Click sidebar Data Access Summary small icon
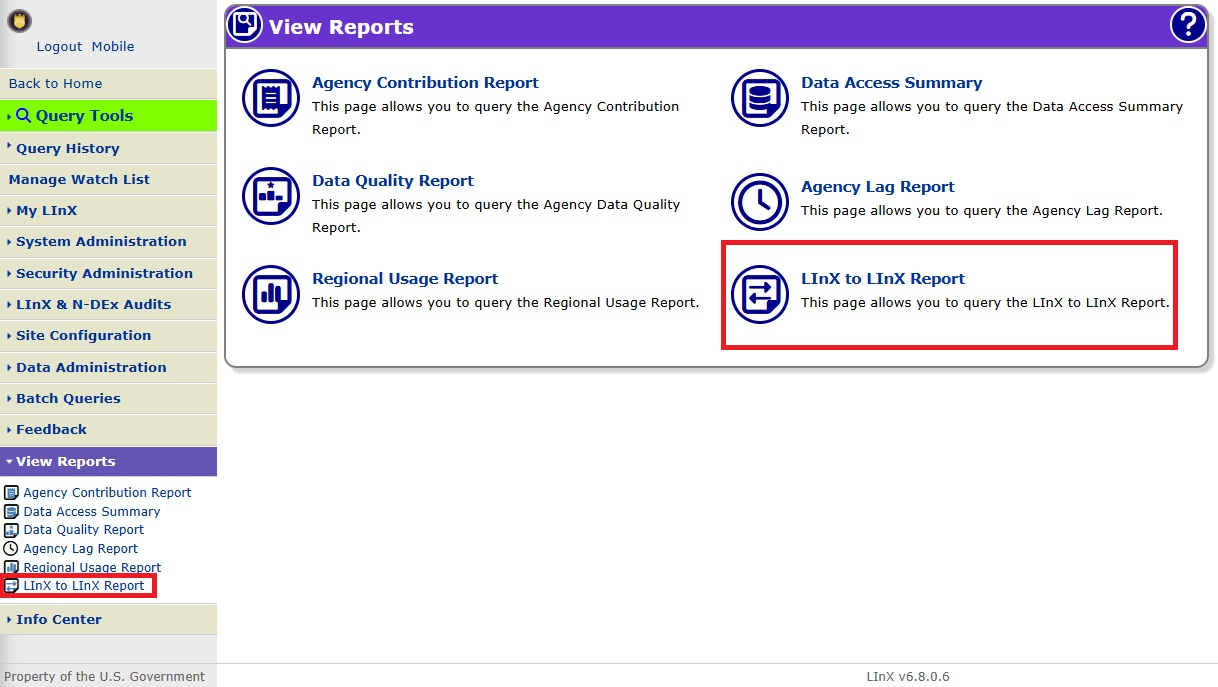This screenshot has height=687, width=1218. [x=12, y=511]
